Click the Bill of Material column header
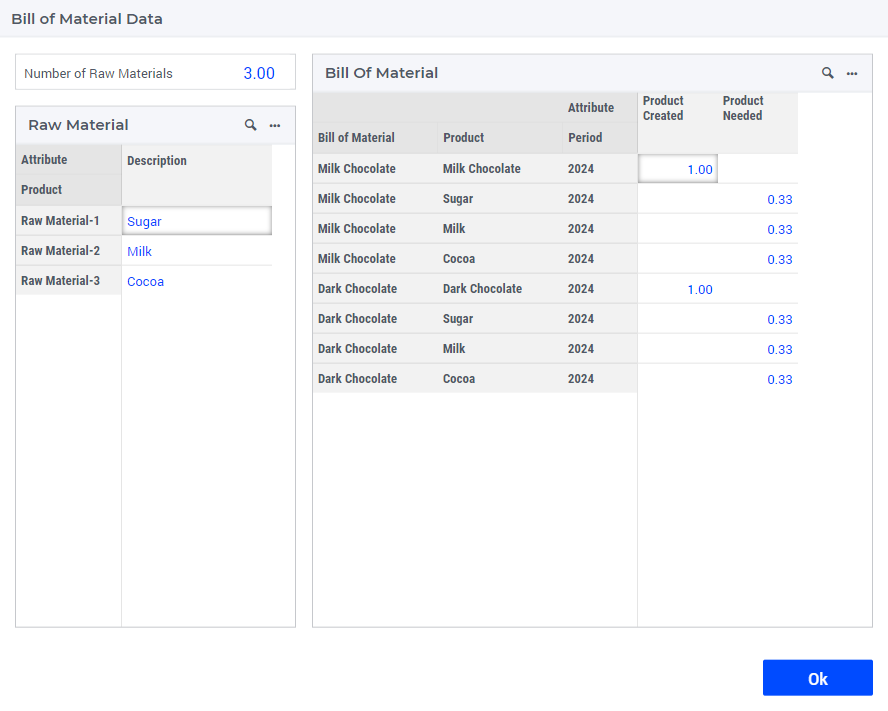The height and width of the screenshot is (711, 888). 375,138
